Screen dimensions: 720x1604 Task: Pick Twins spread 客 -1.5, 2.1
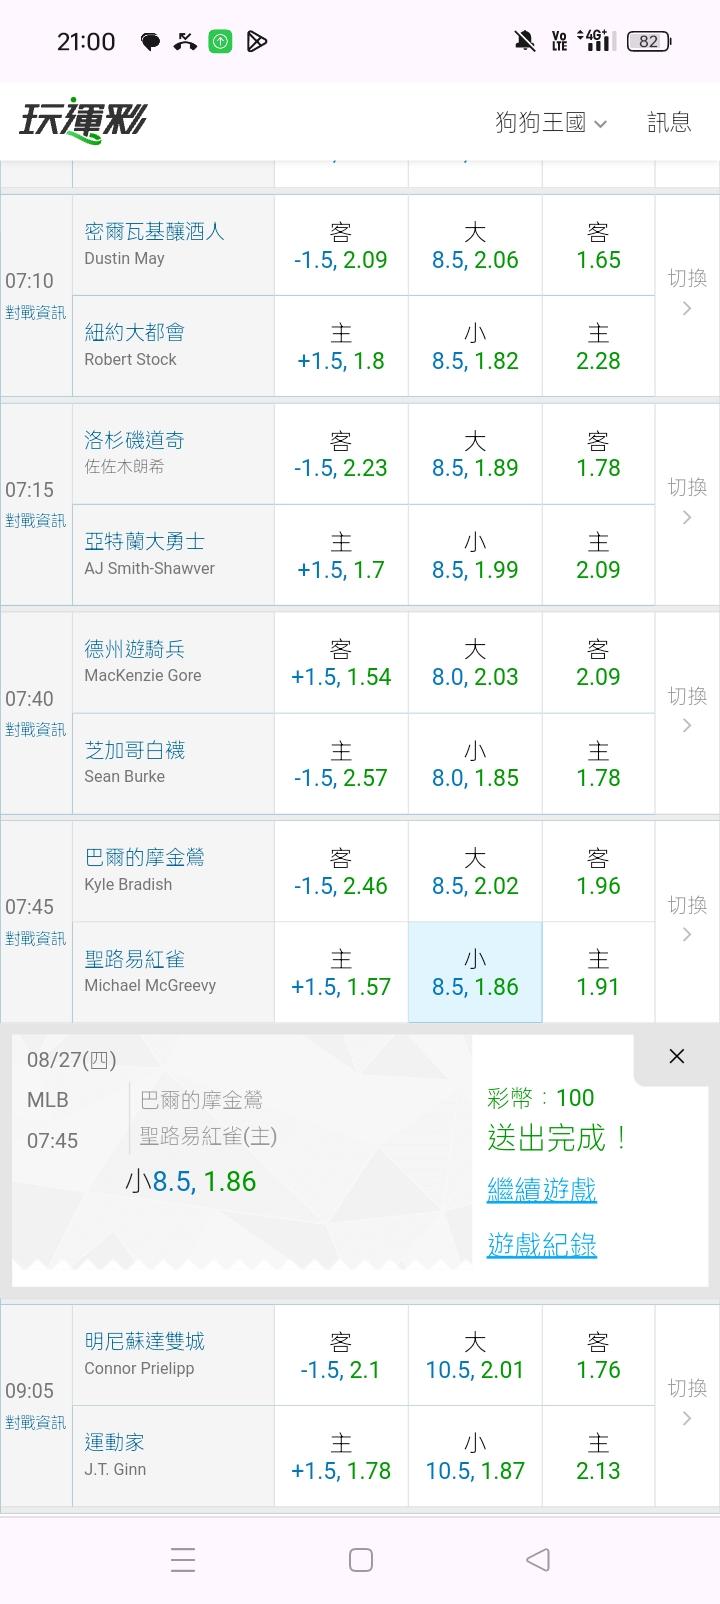[341, 1355]
